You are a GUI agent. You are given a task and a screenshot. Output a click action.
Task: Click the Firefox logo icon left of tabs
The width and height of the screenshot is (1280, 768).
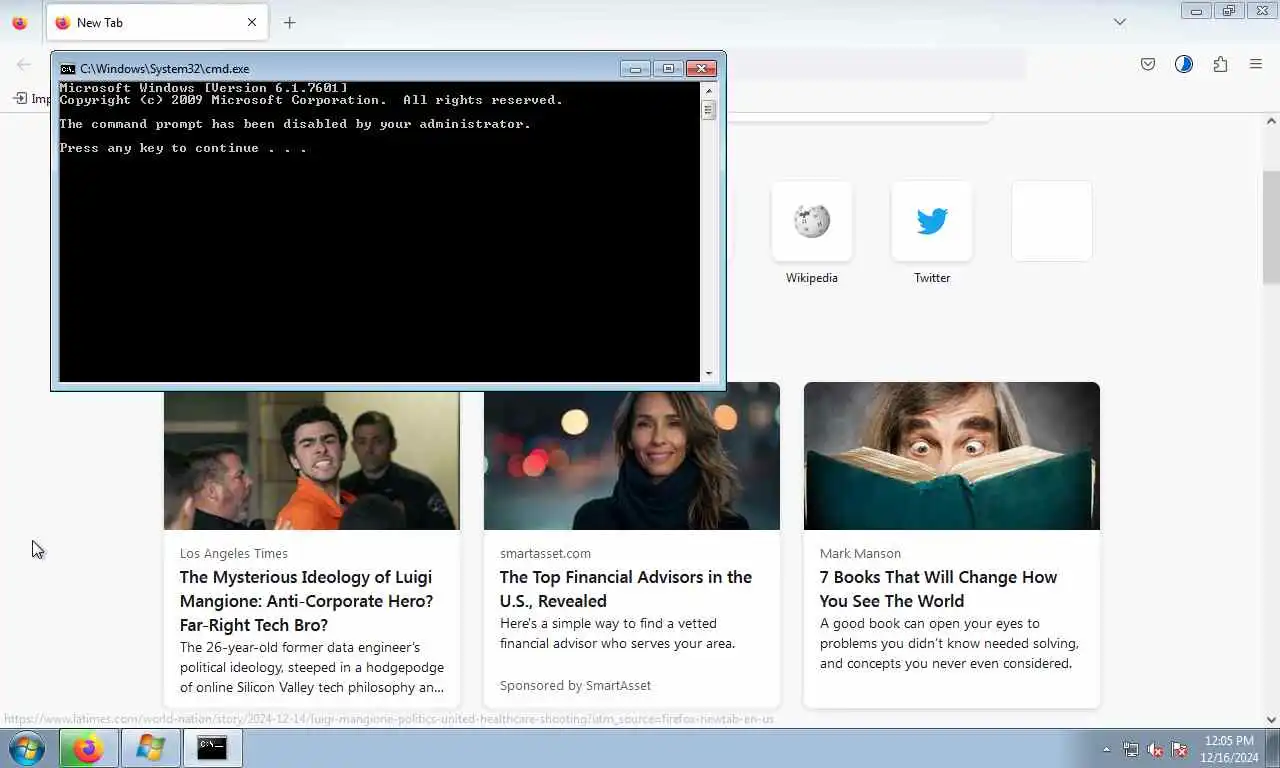(19, 22)
